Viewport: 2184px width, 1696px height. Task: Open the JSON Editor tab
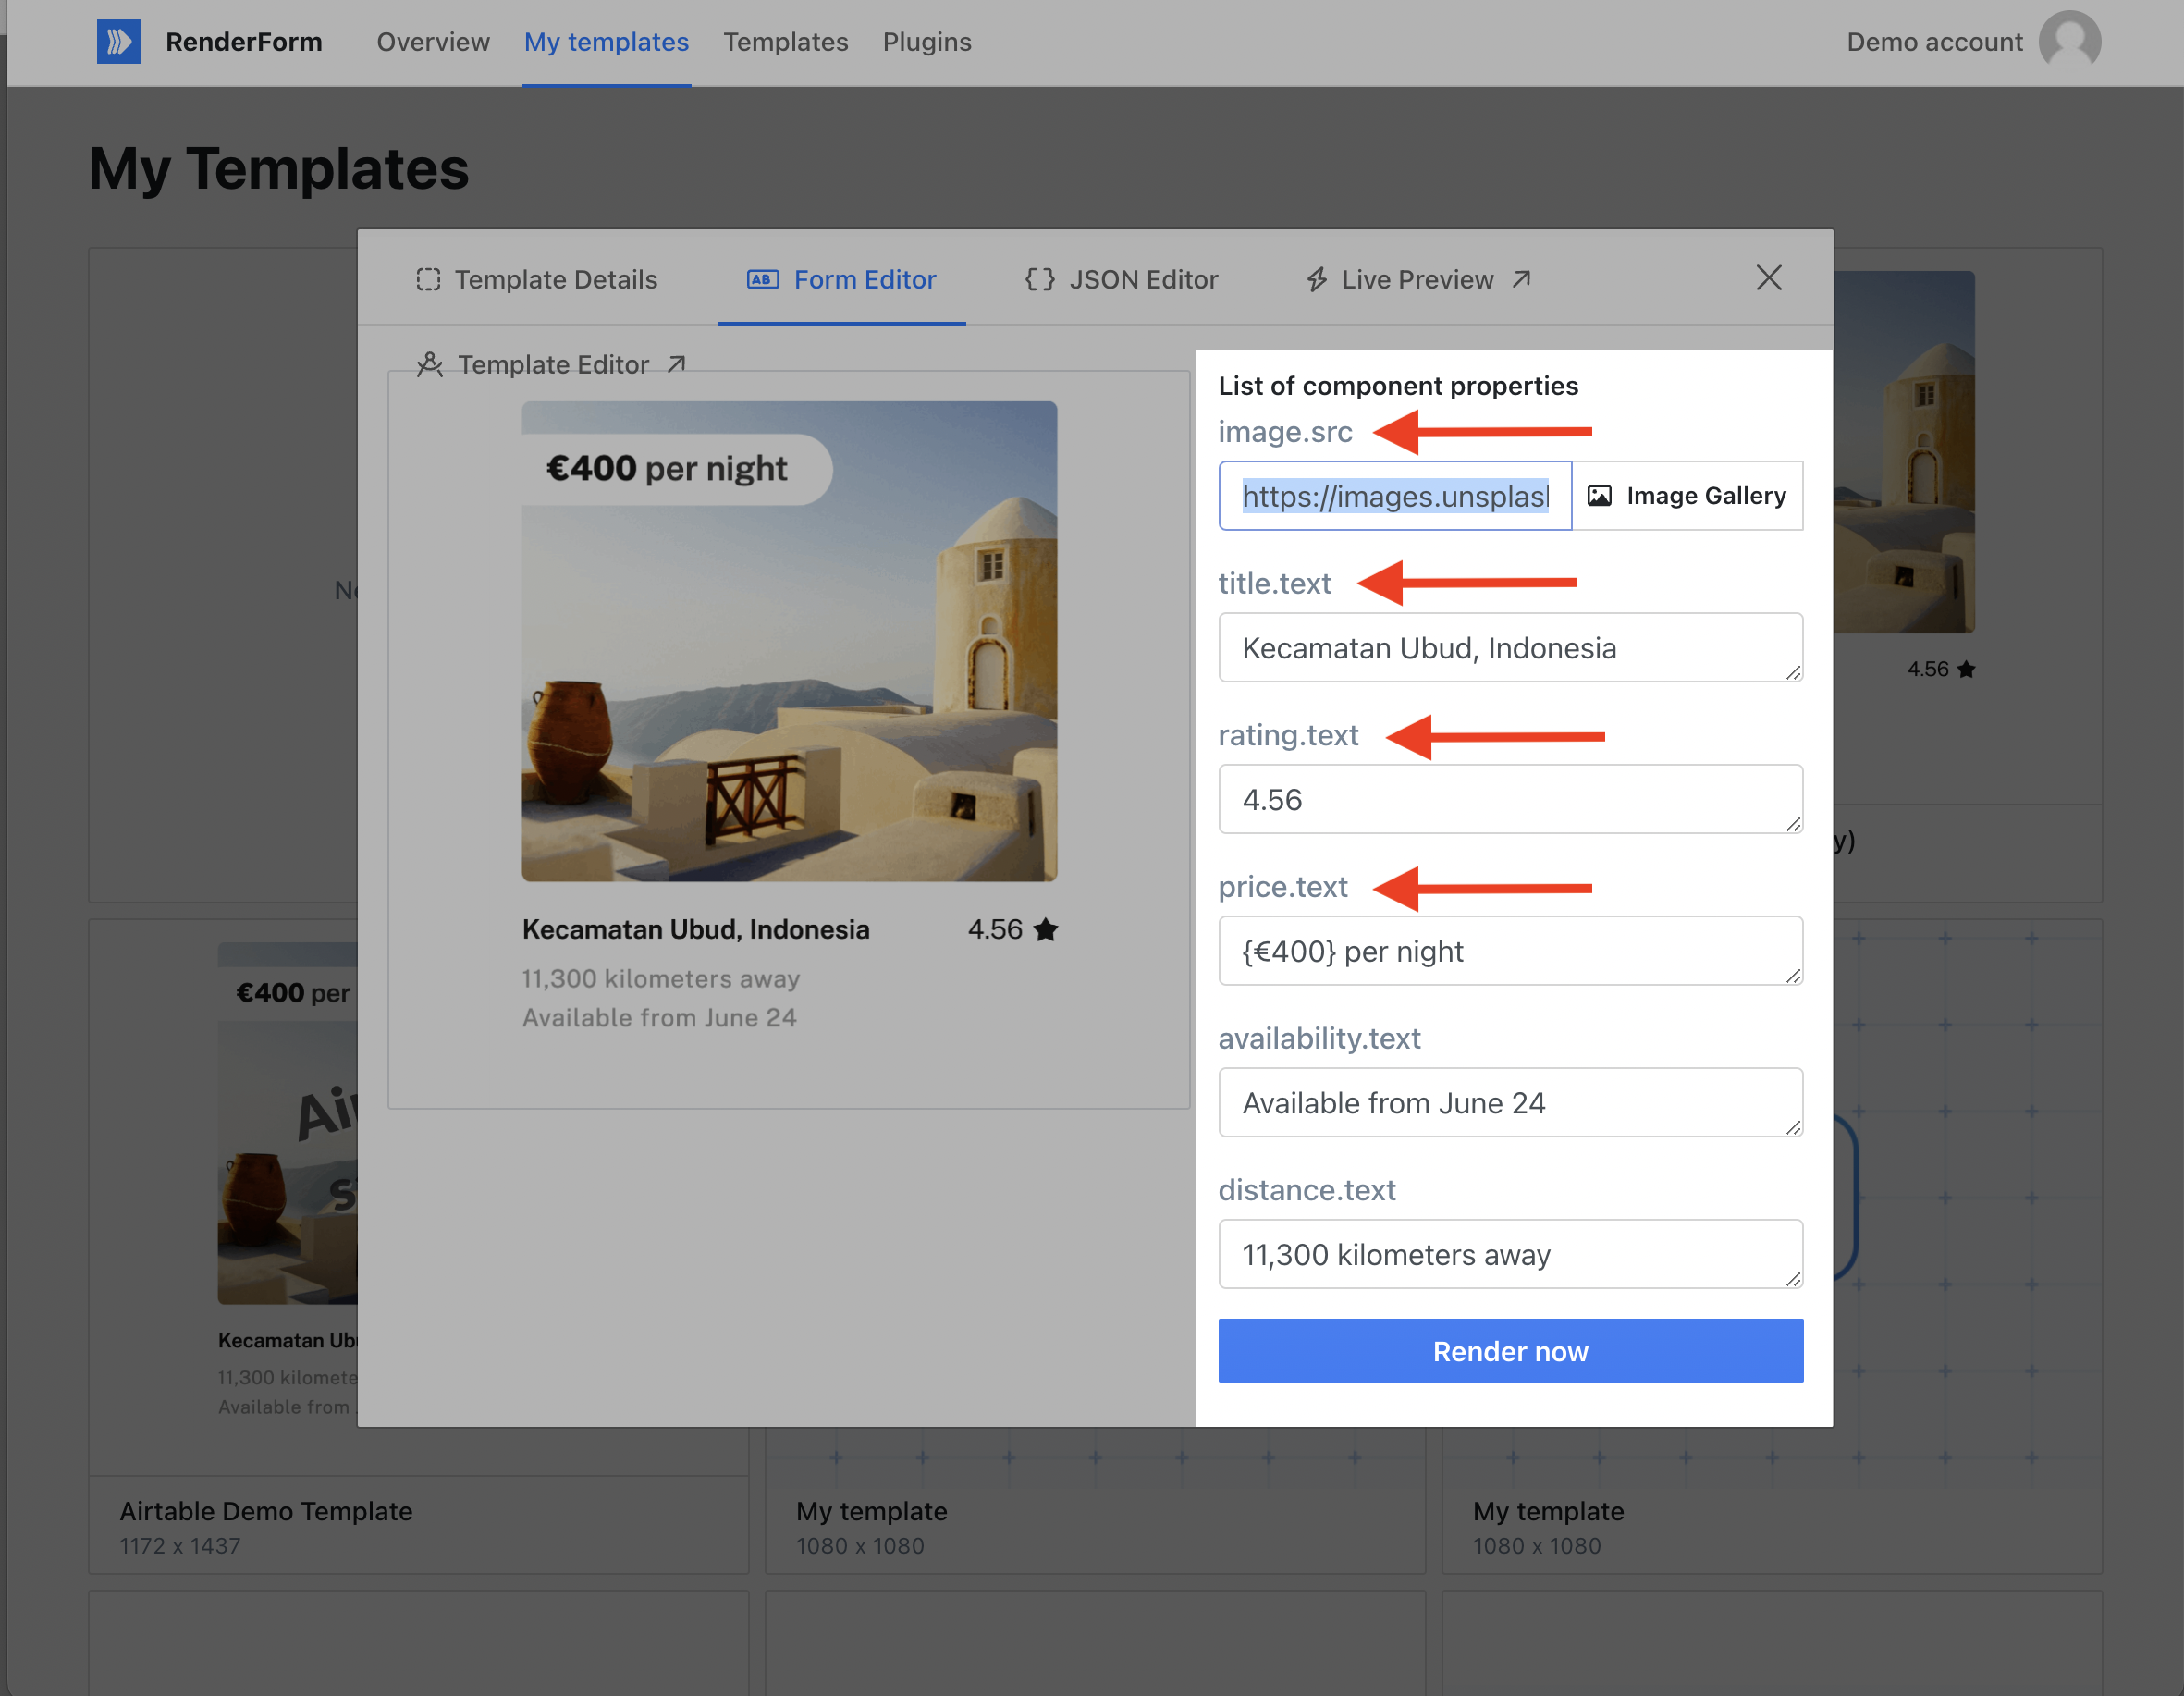tap(1121, 280)
